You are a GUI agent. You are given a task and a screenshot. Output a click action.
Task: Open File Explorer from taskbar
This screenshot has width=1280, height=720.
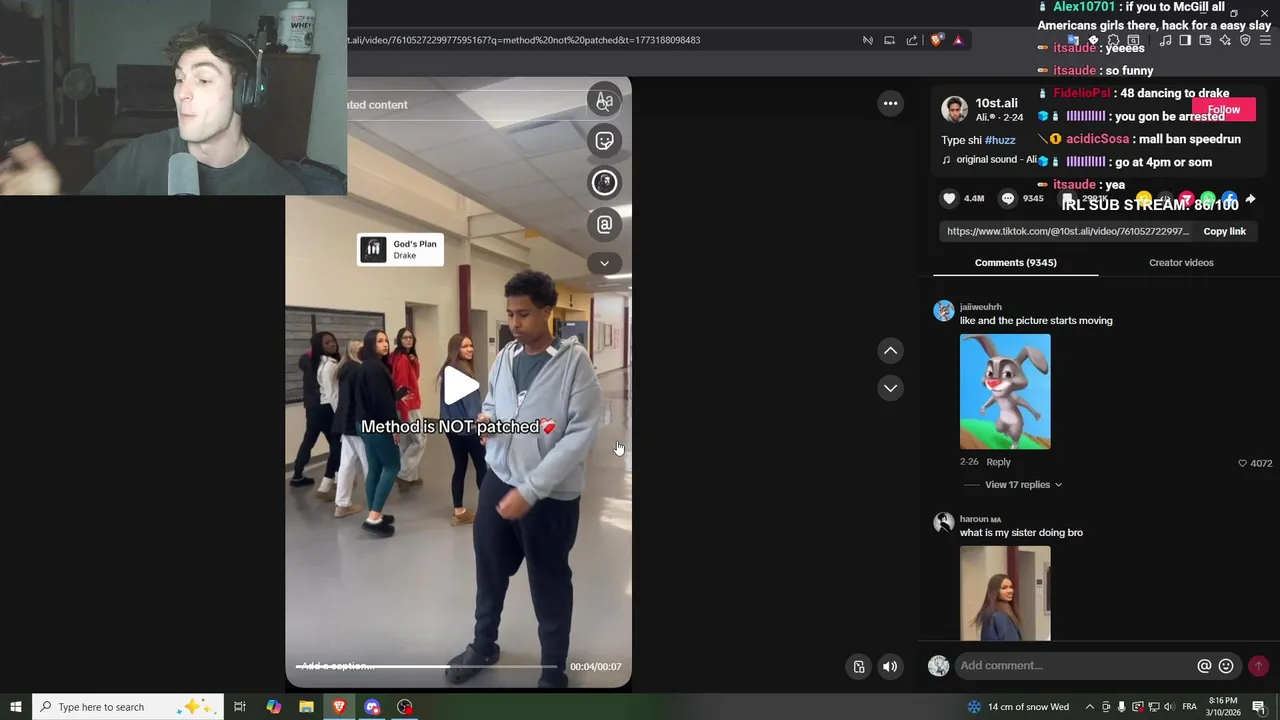coord(306,707)
